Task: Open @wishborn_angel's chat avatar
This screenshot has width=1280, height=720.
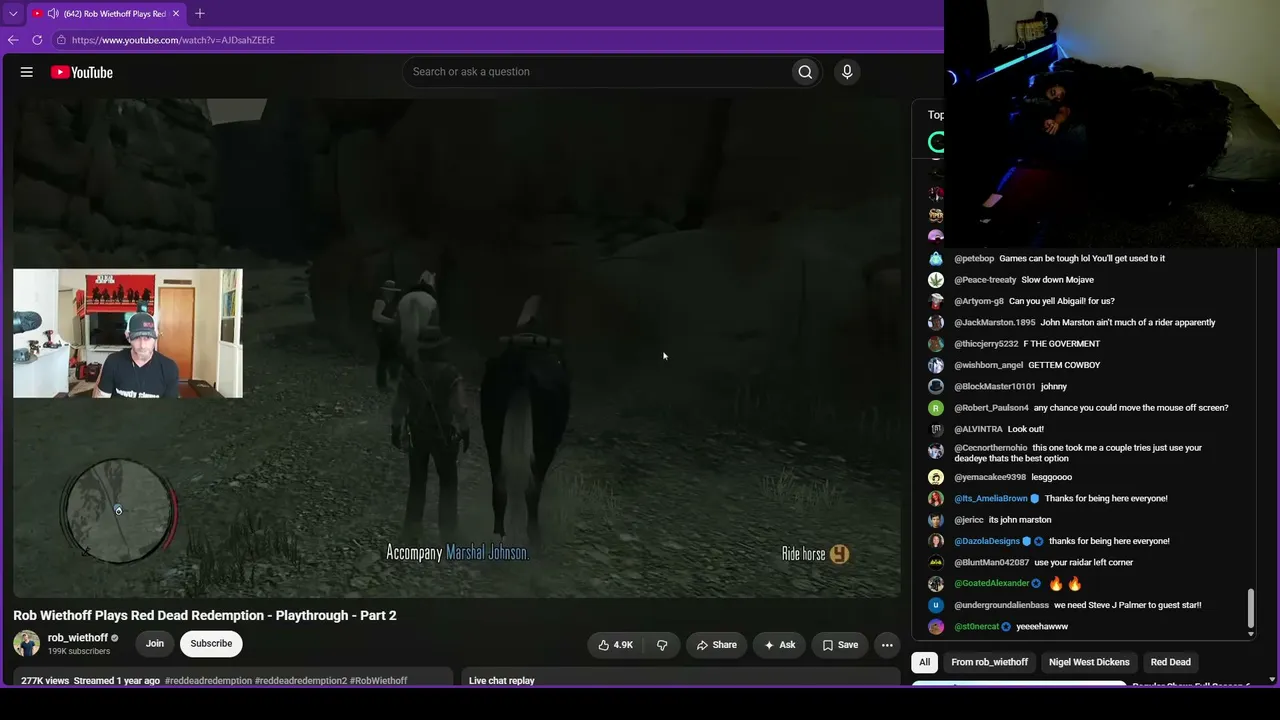Action: point(936,365)
